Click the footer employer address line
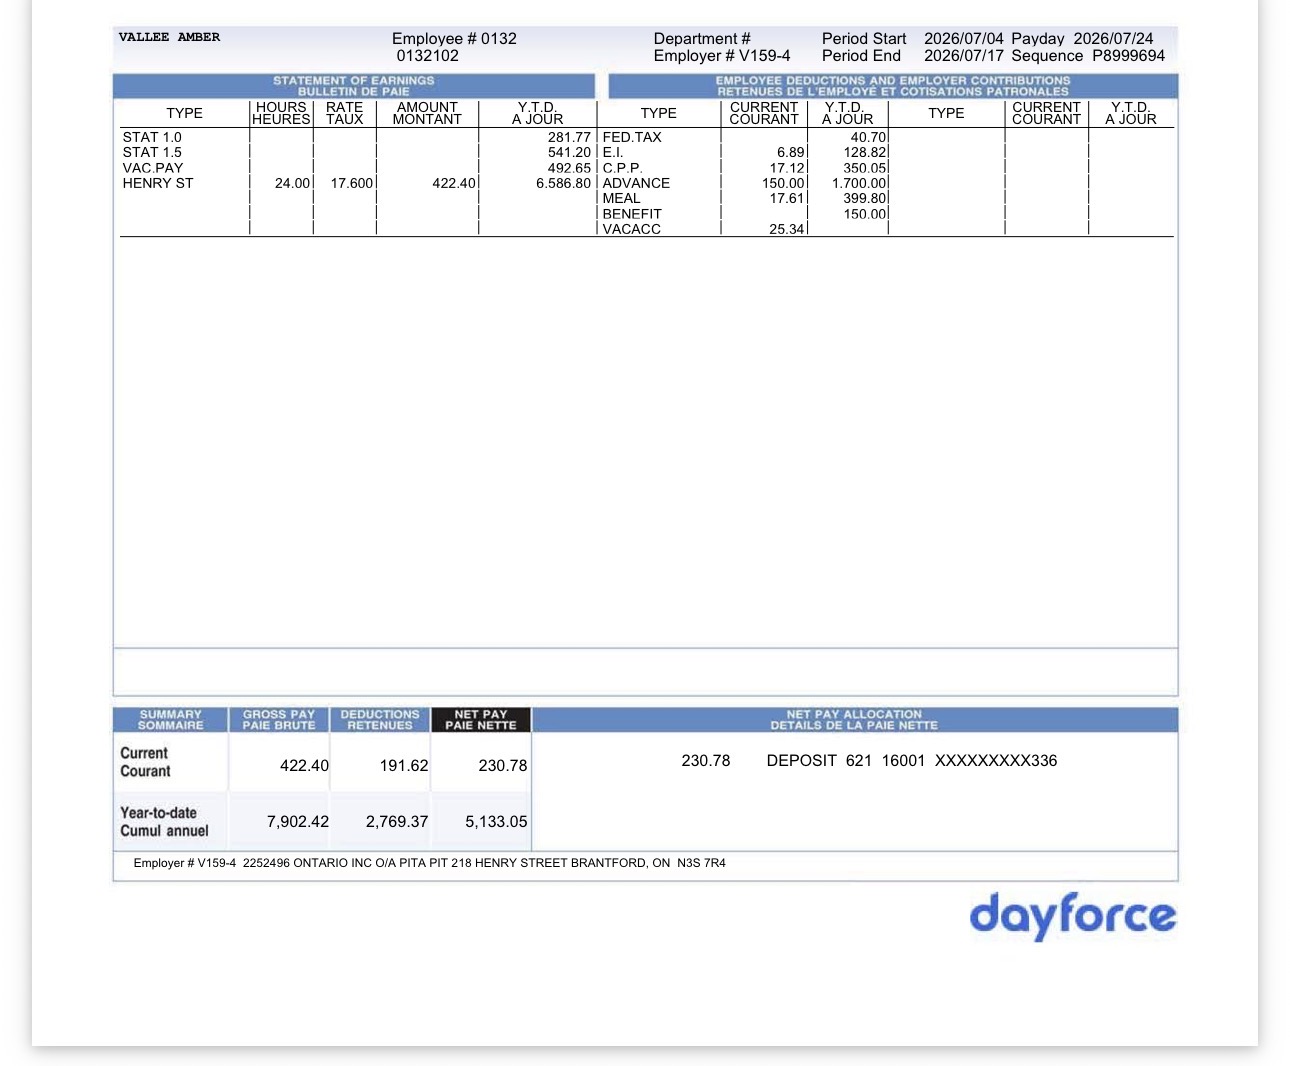Screen dimensions: 1290x1066 pyautogui.click(x=430, y=863)
